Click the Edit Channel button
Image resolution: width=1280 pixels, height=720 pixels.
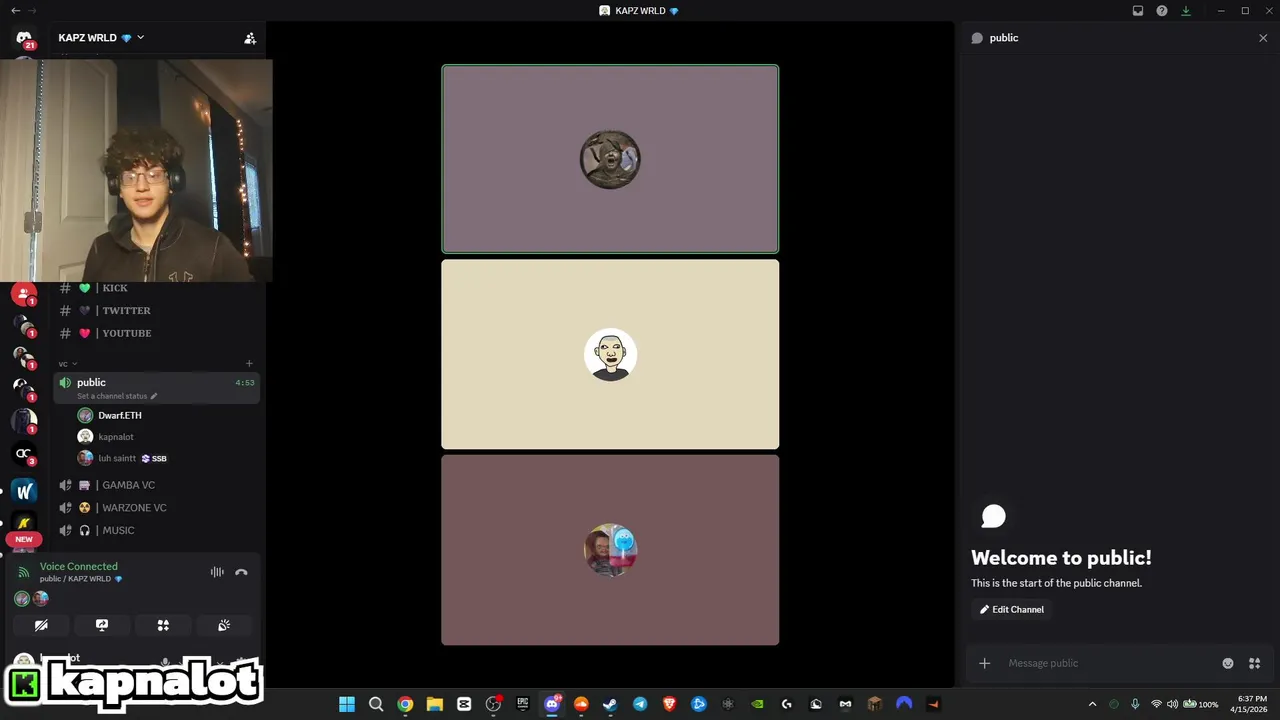point(1012,609)
